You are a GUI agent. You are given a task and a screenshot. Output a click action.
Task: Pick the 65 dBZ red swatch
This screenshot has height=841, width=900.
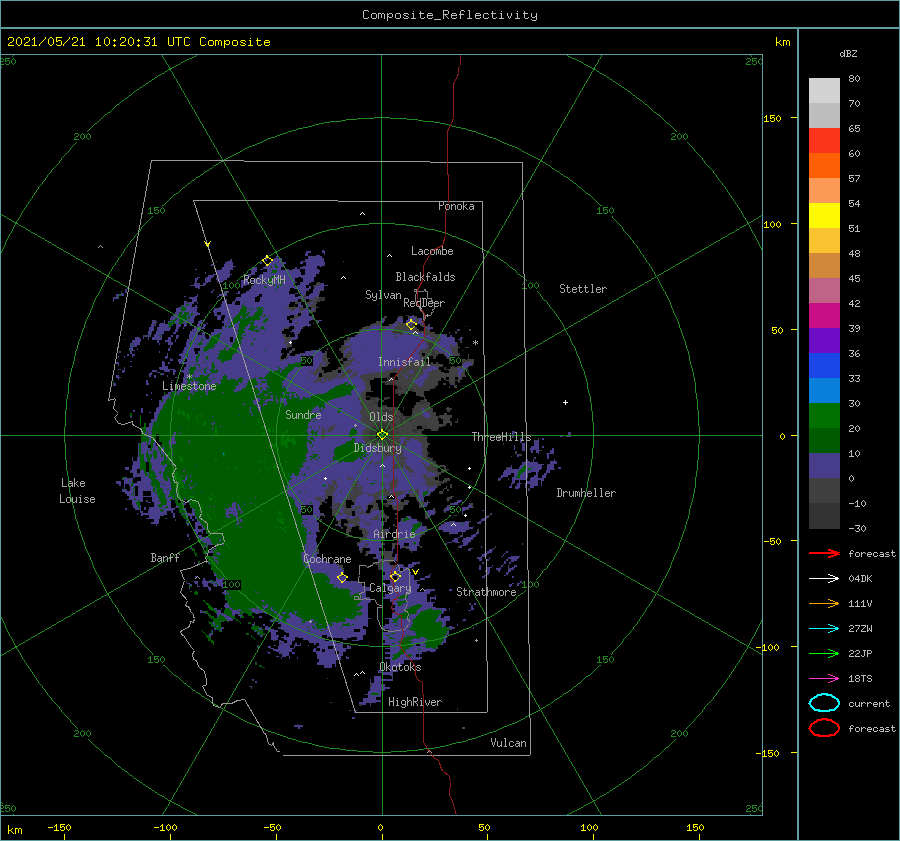pos(824,141)
